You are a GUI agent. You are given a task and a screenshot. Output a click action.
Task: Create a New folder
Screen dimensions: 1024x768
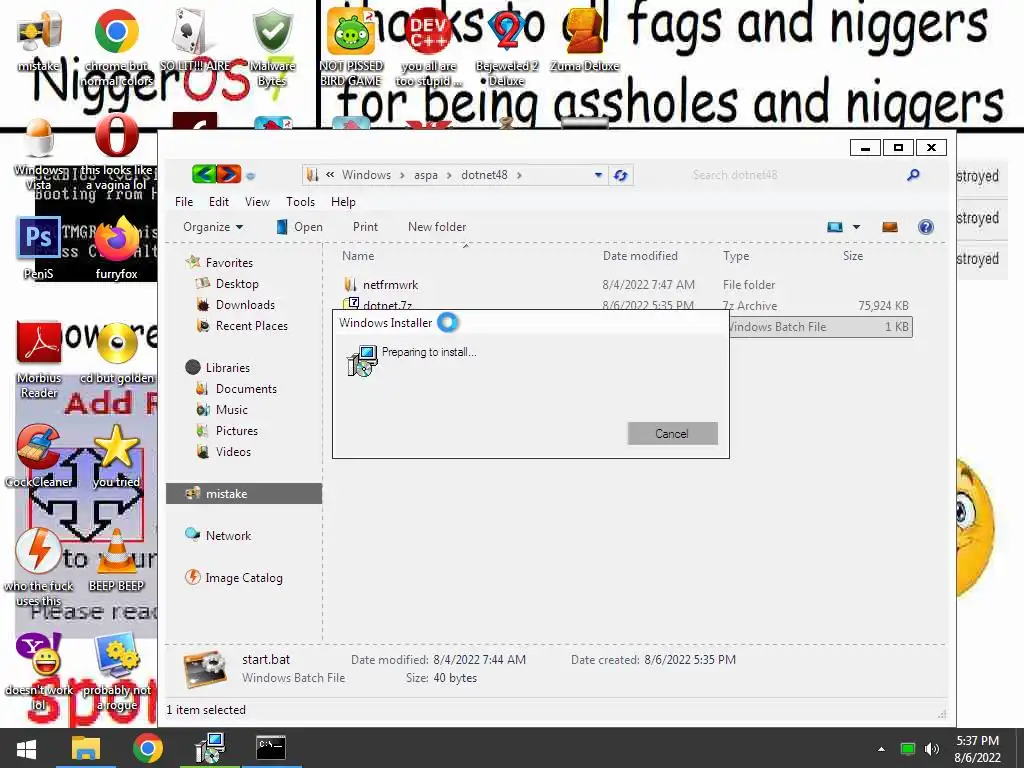click(437, 227)
